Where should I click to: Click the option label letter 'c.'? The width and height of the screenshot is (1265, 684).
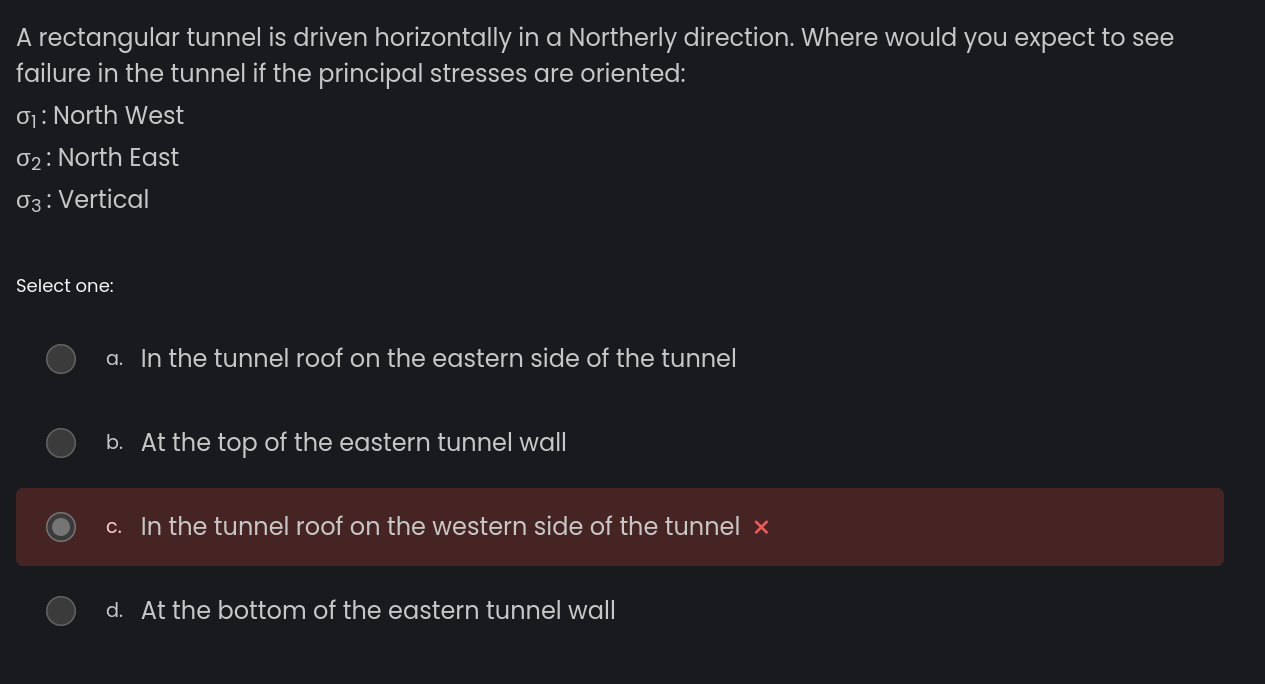click(114, 526)
